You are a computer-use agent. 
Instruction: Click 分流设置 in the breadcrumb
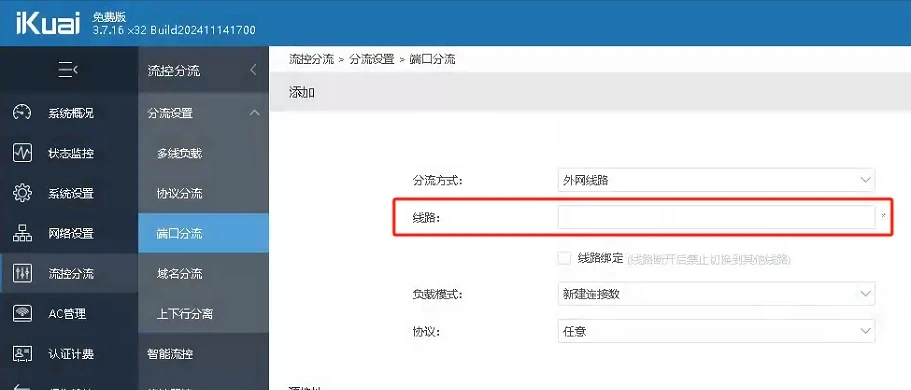pos(372,59)
